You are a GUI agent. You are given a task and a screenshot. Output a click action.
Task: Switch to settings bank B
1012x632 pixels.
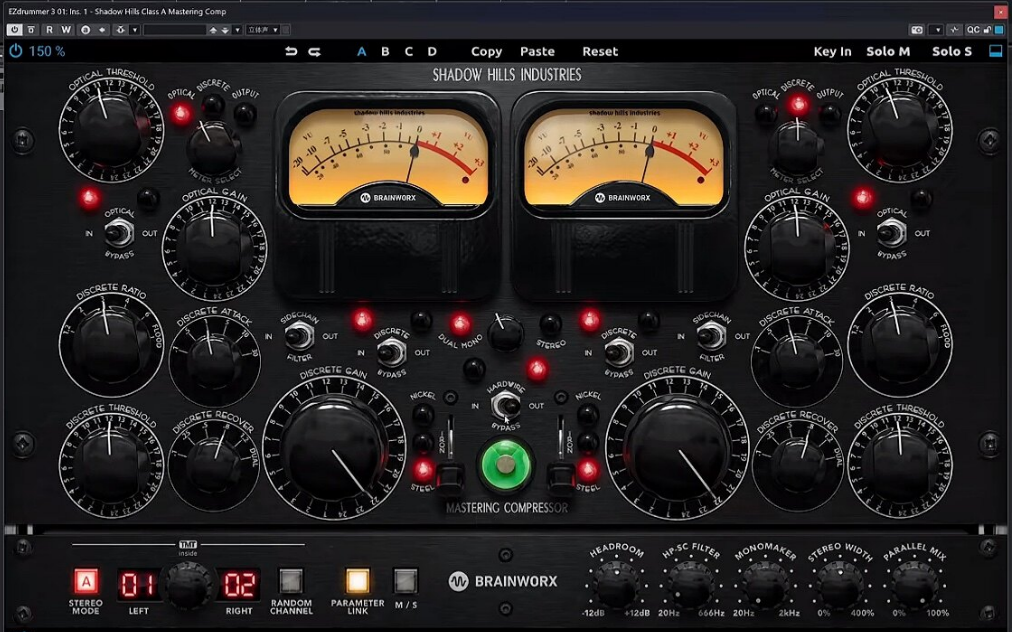tap(385, 51)
